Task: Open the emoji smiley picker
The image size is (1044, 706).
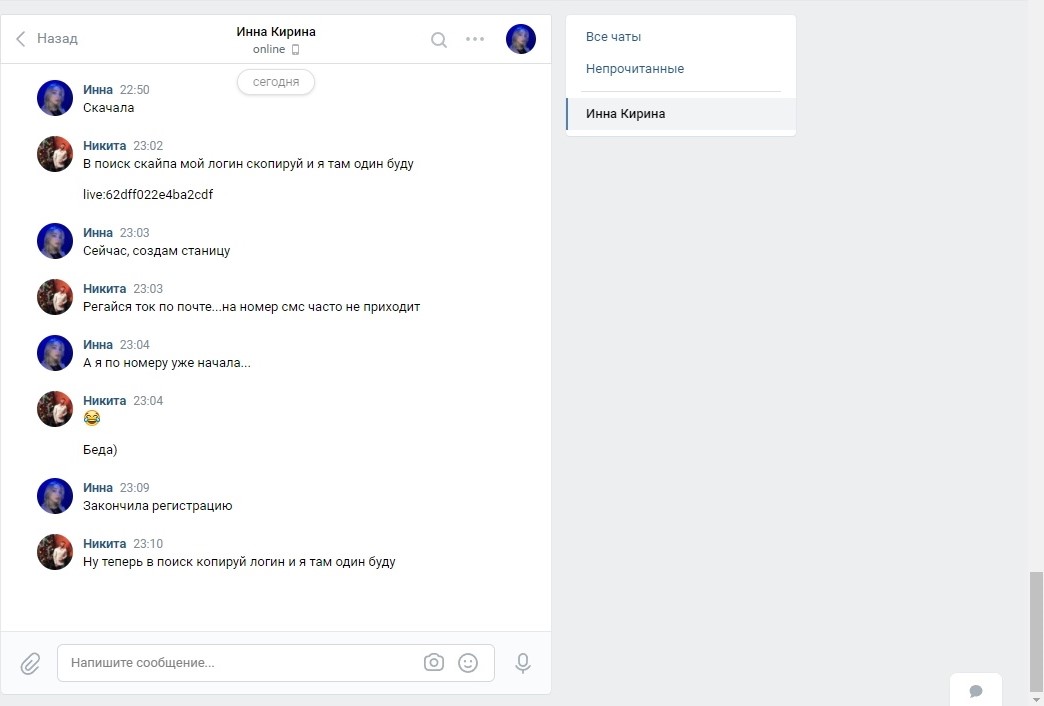Action: 468,663
